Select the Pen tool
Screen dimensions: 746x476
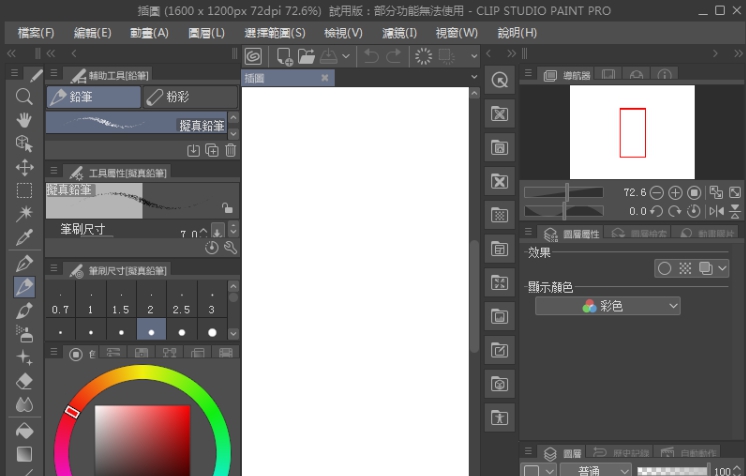point(24,264)
